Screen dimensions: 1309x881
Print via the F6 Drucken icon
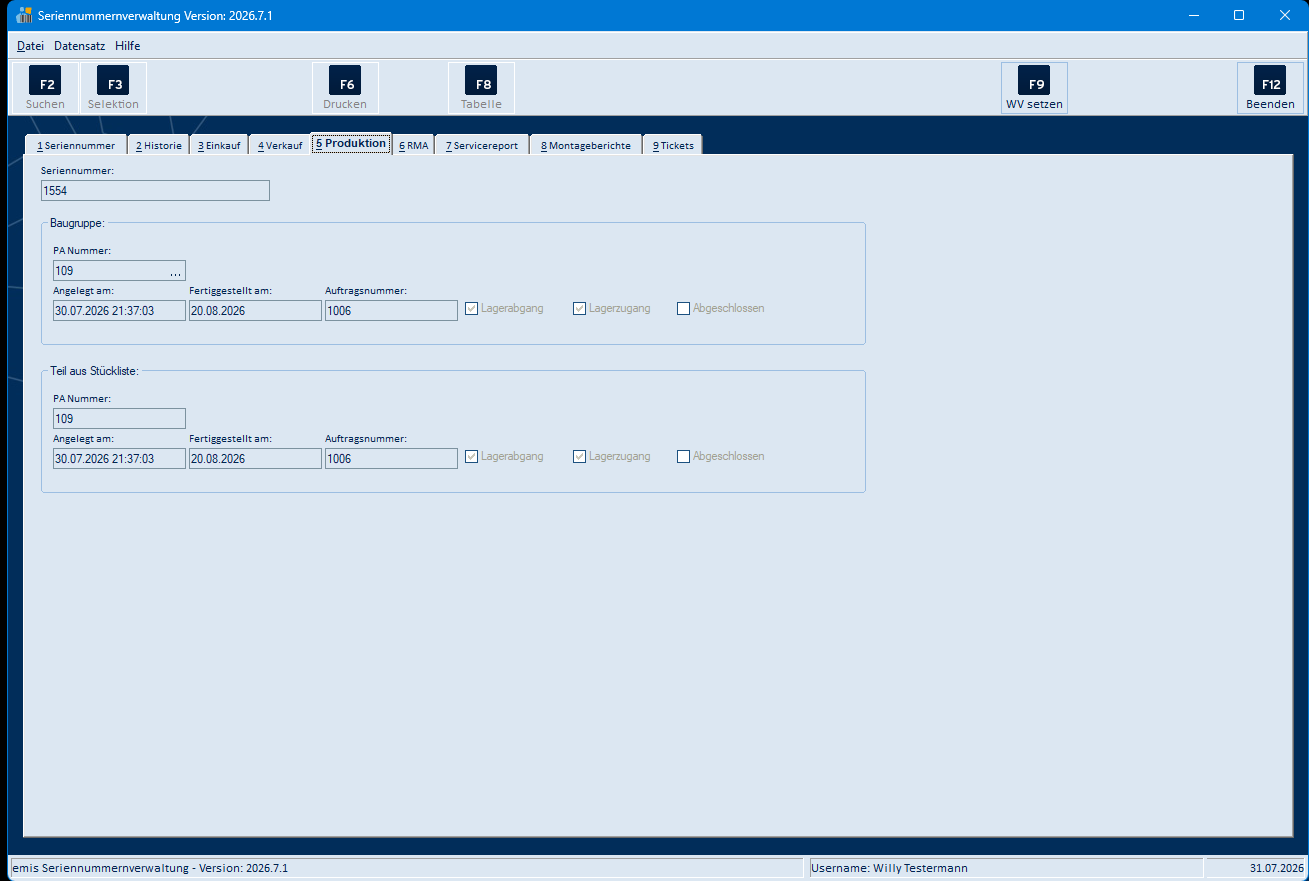(x=345, y=88)
